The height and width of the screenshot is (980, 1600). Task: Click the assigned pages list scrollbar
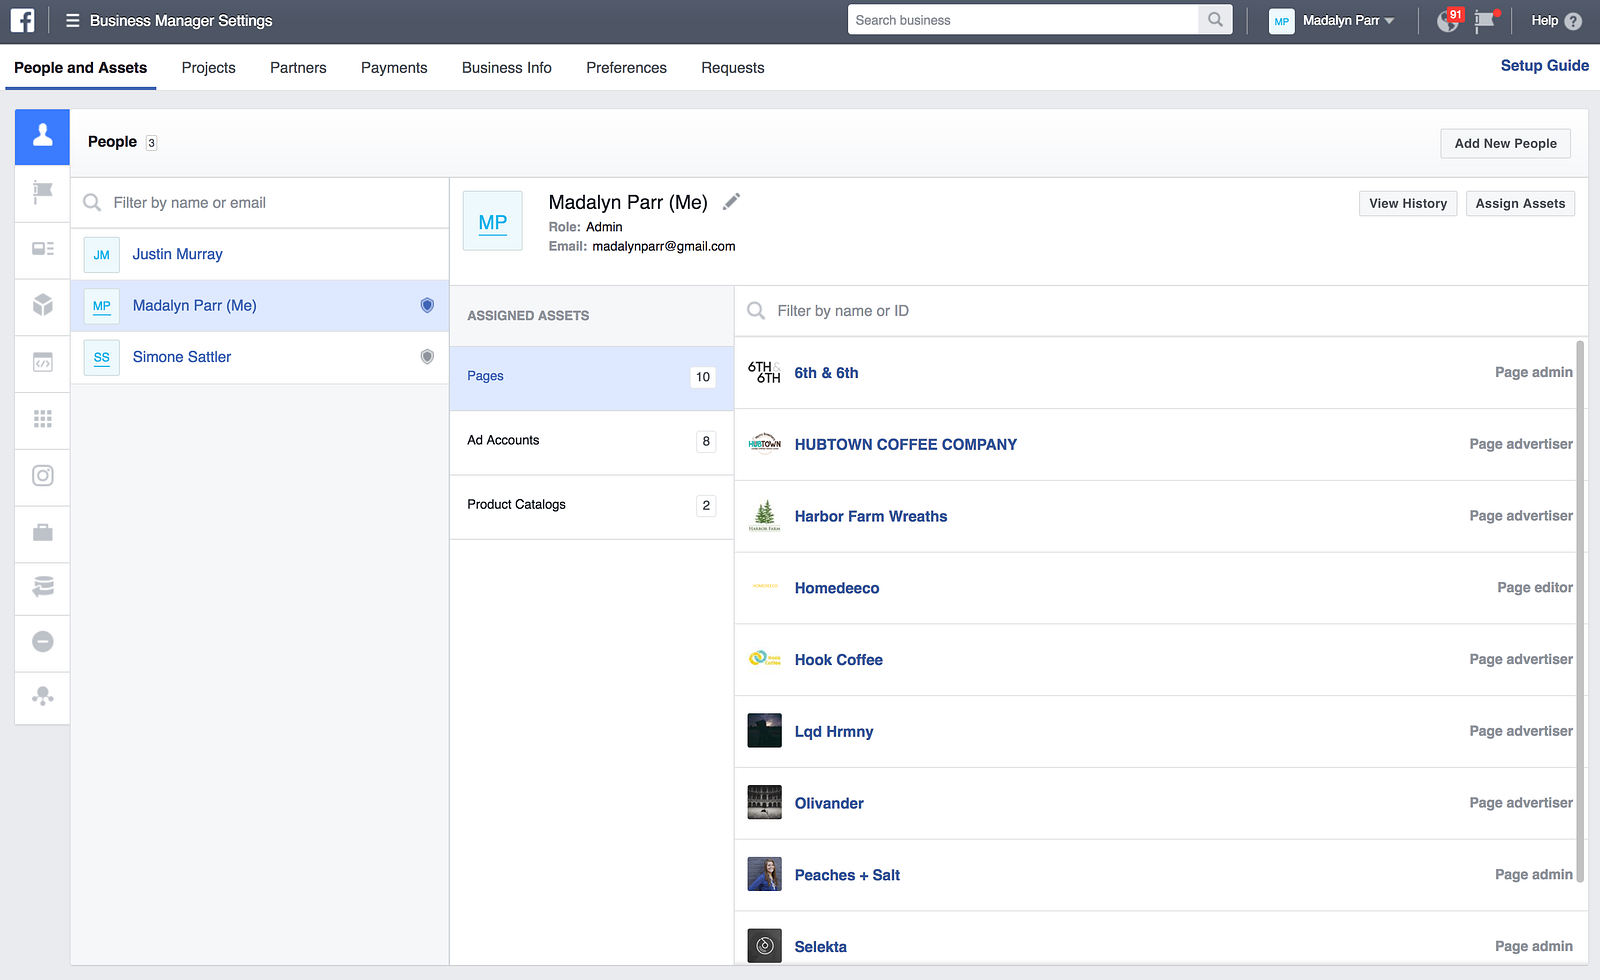[1580, 610]
